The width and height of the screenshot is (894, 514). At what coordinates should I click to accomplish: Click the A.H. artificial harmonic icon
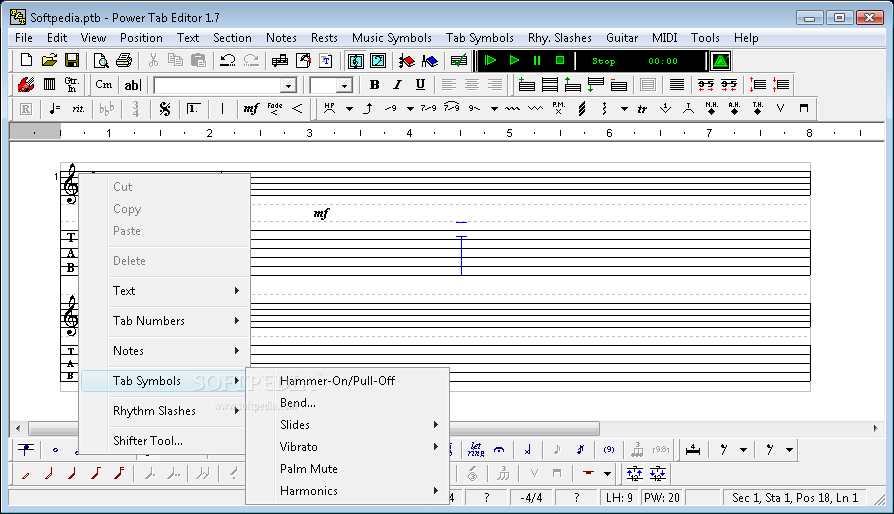click(x=734, y=108)
